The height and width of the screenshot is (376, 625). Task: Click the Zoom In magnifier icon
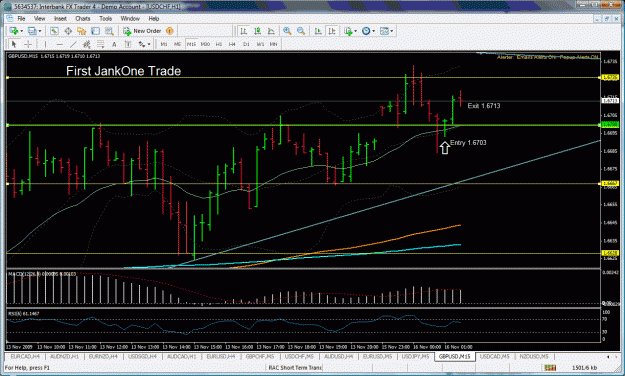click(287, 31)
